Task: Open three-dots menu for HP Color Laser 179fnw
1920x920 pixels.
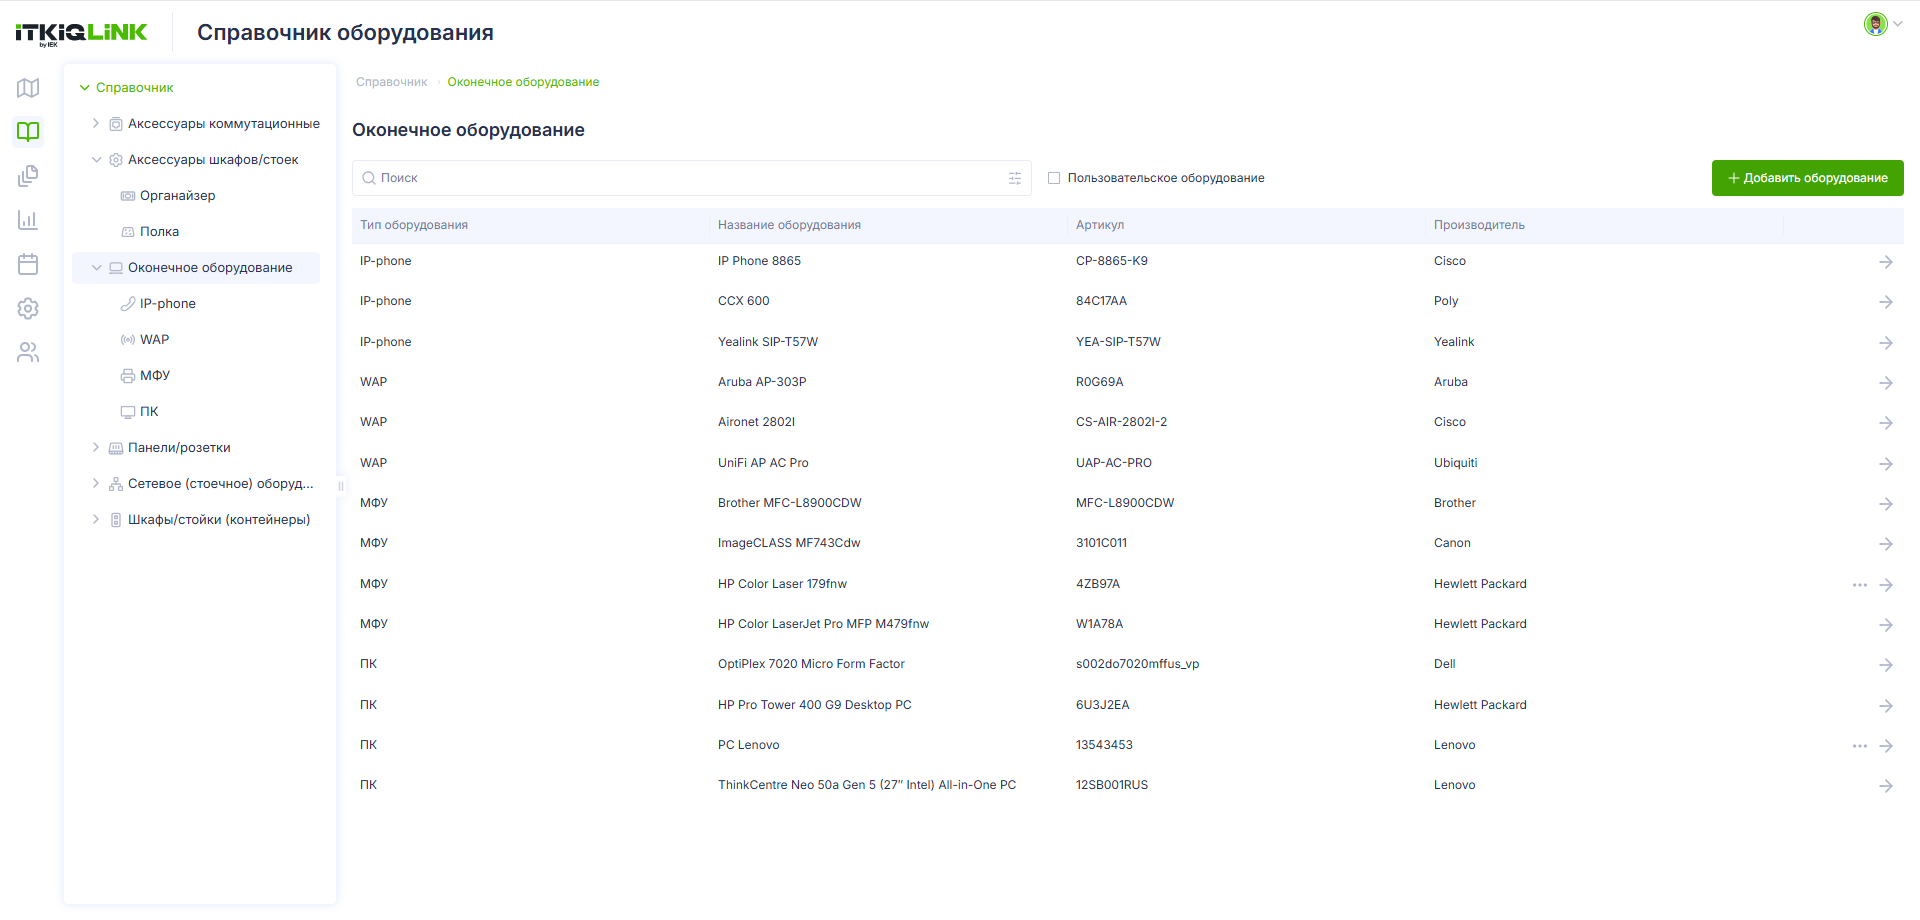Action: (1859, 585)
